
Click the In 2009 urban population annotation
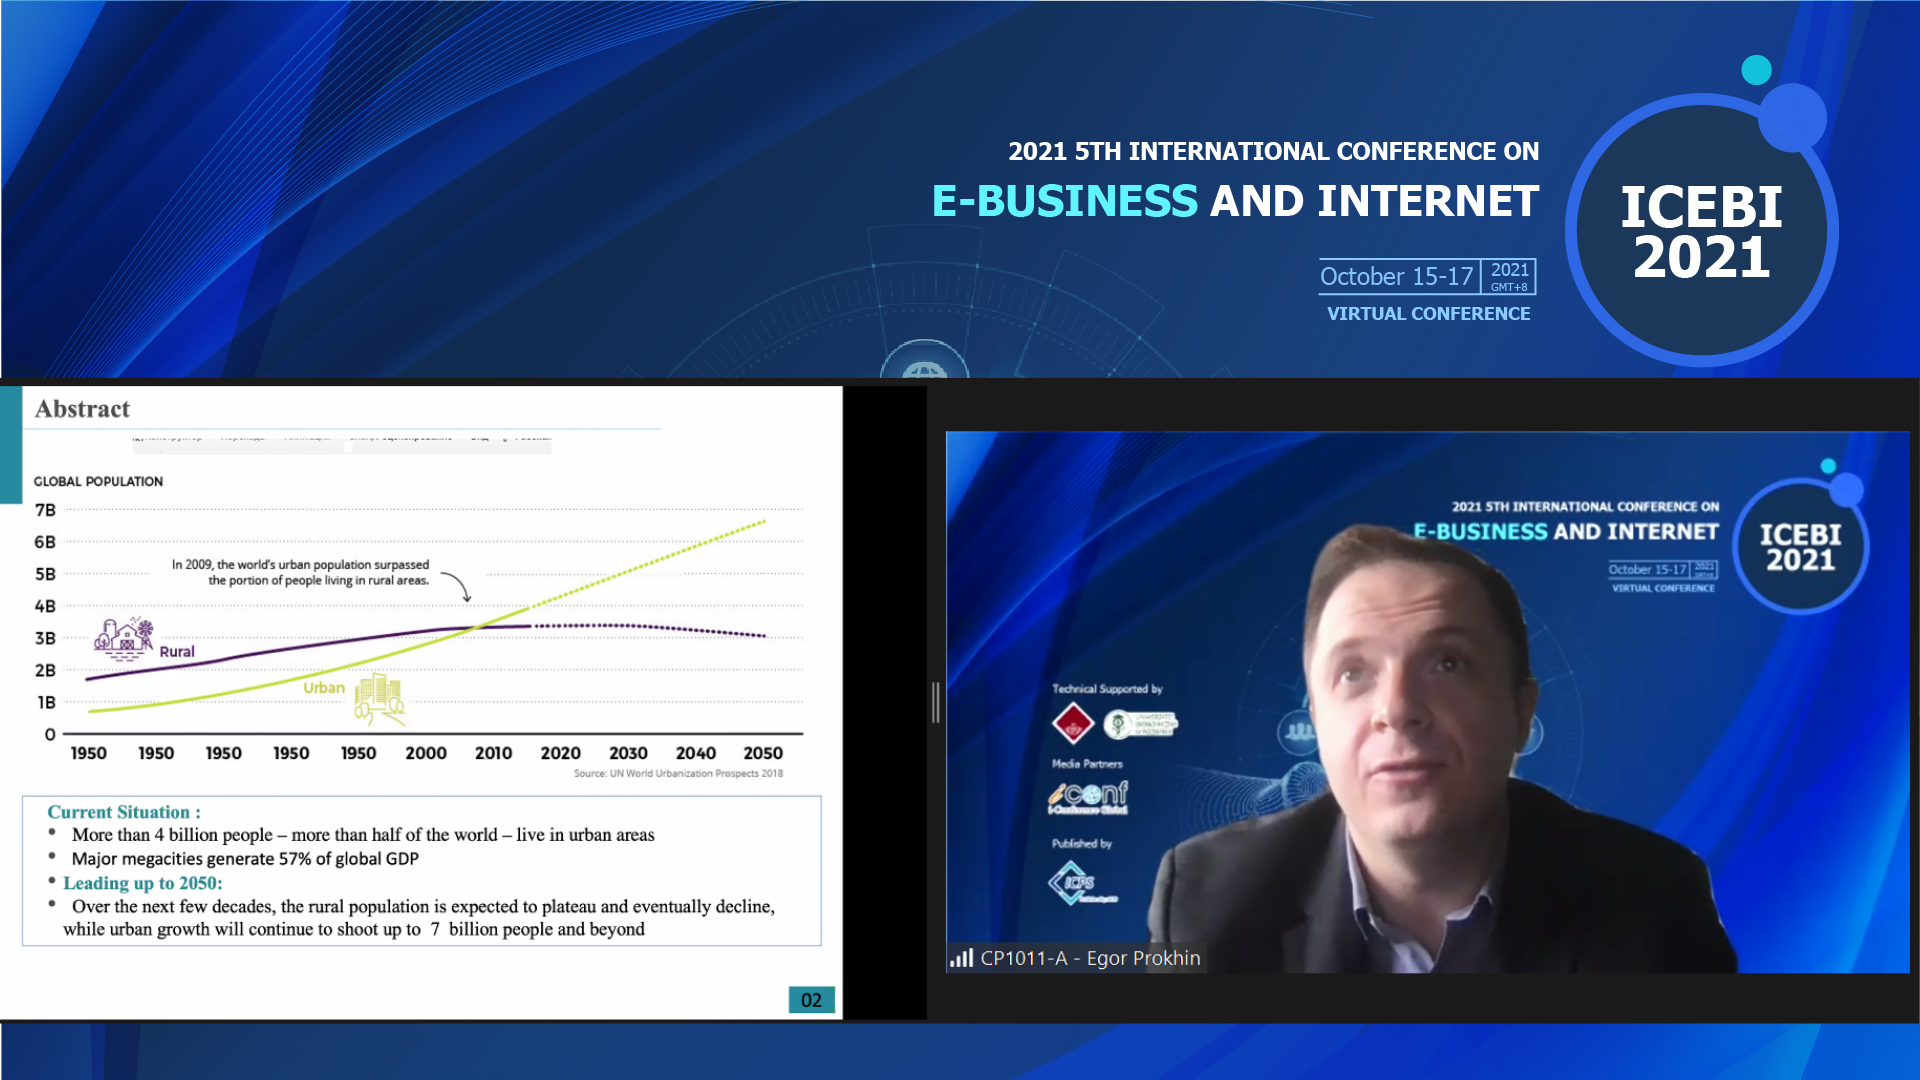[300, 572]
